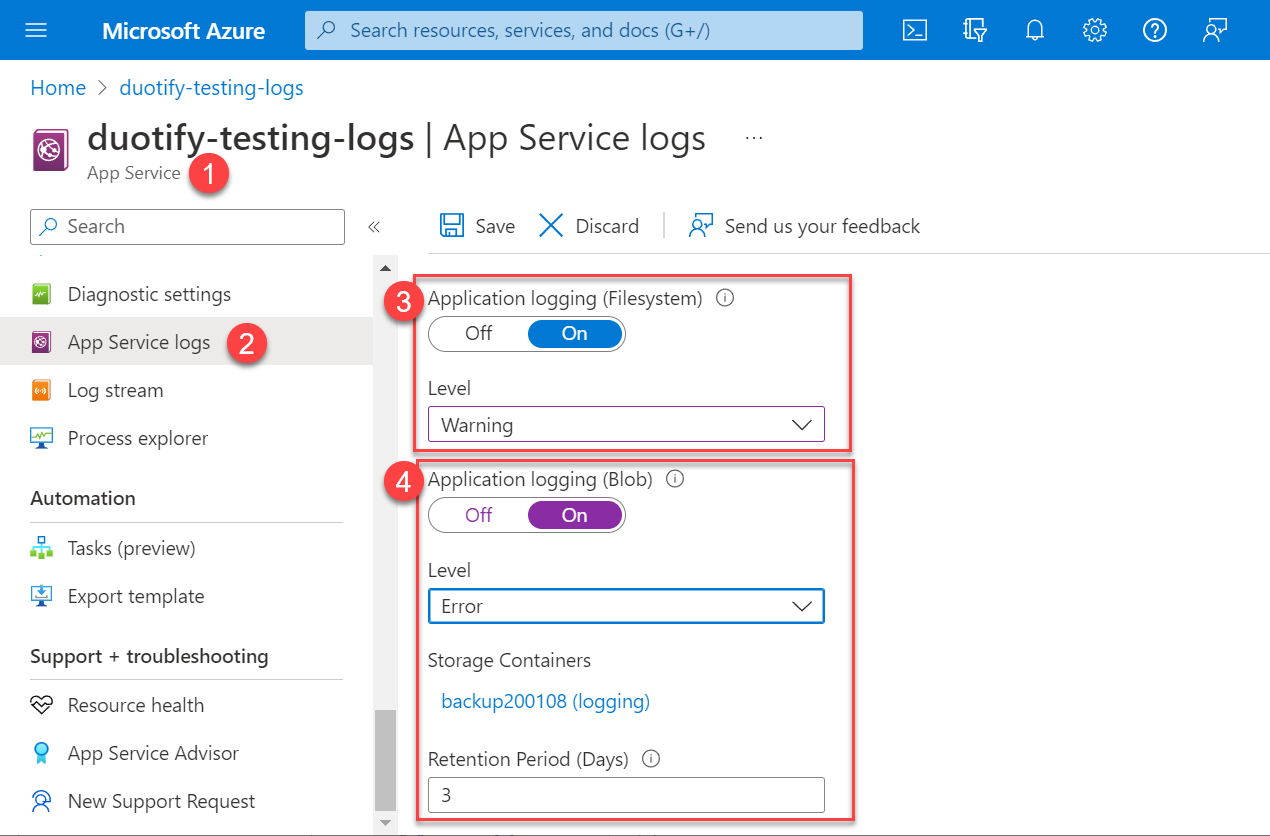Click the Process explorer icon
The width and height of the screenshot is (1270, 836).
coord(41,438)
